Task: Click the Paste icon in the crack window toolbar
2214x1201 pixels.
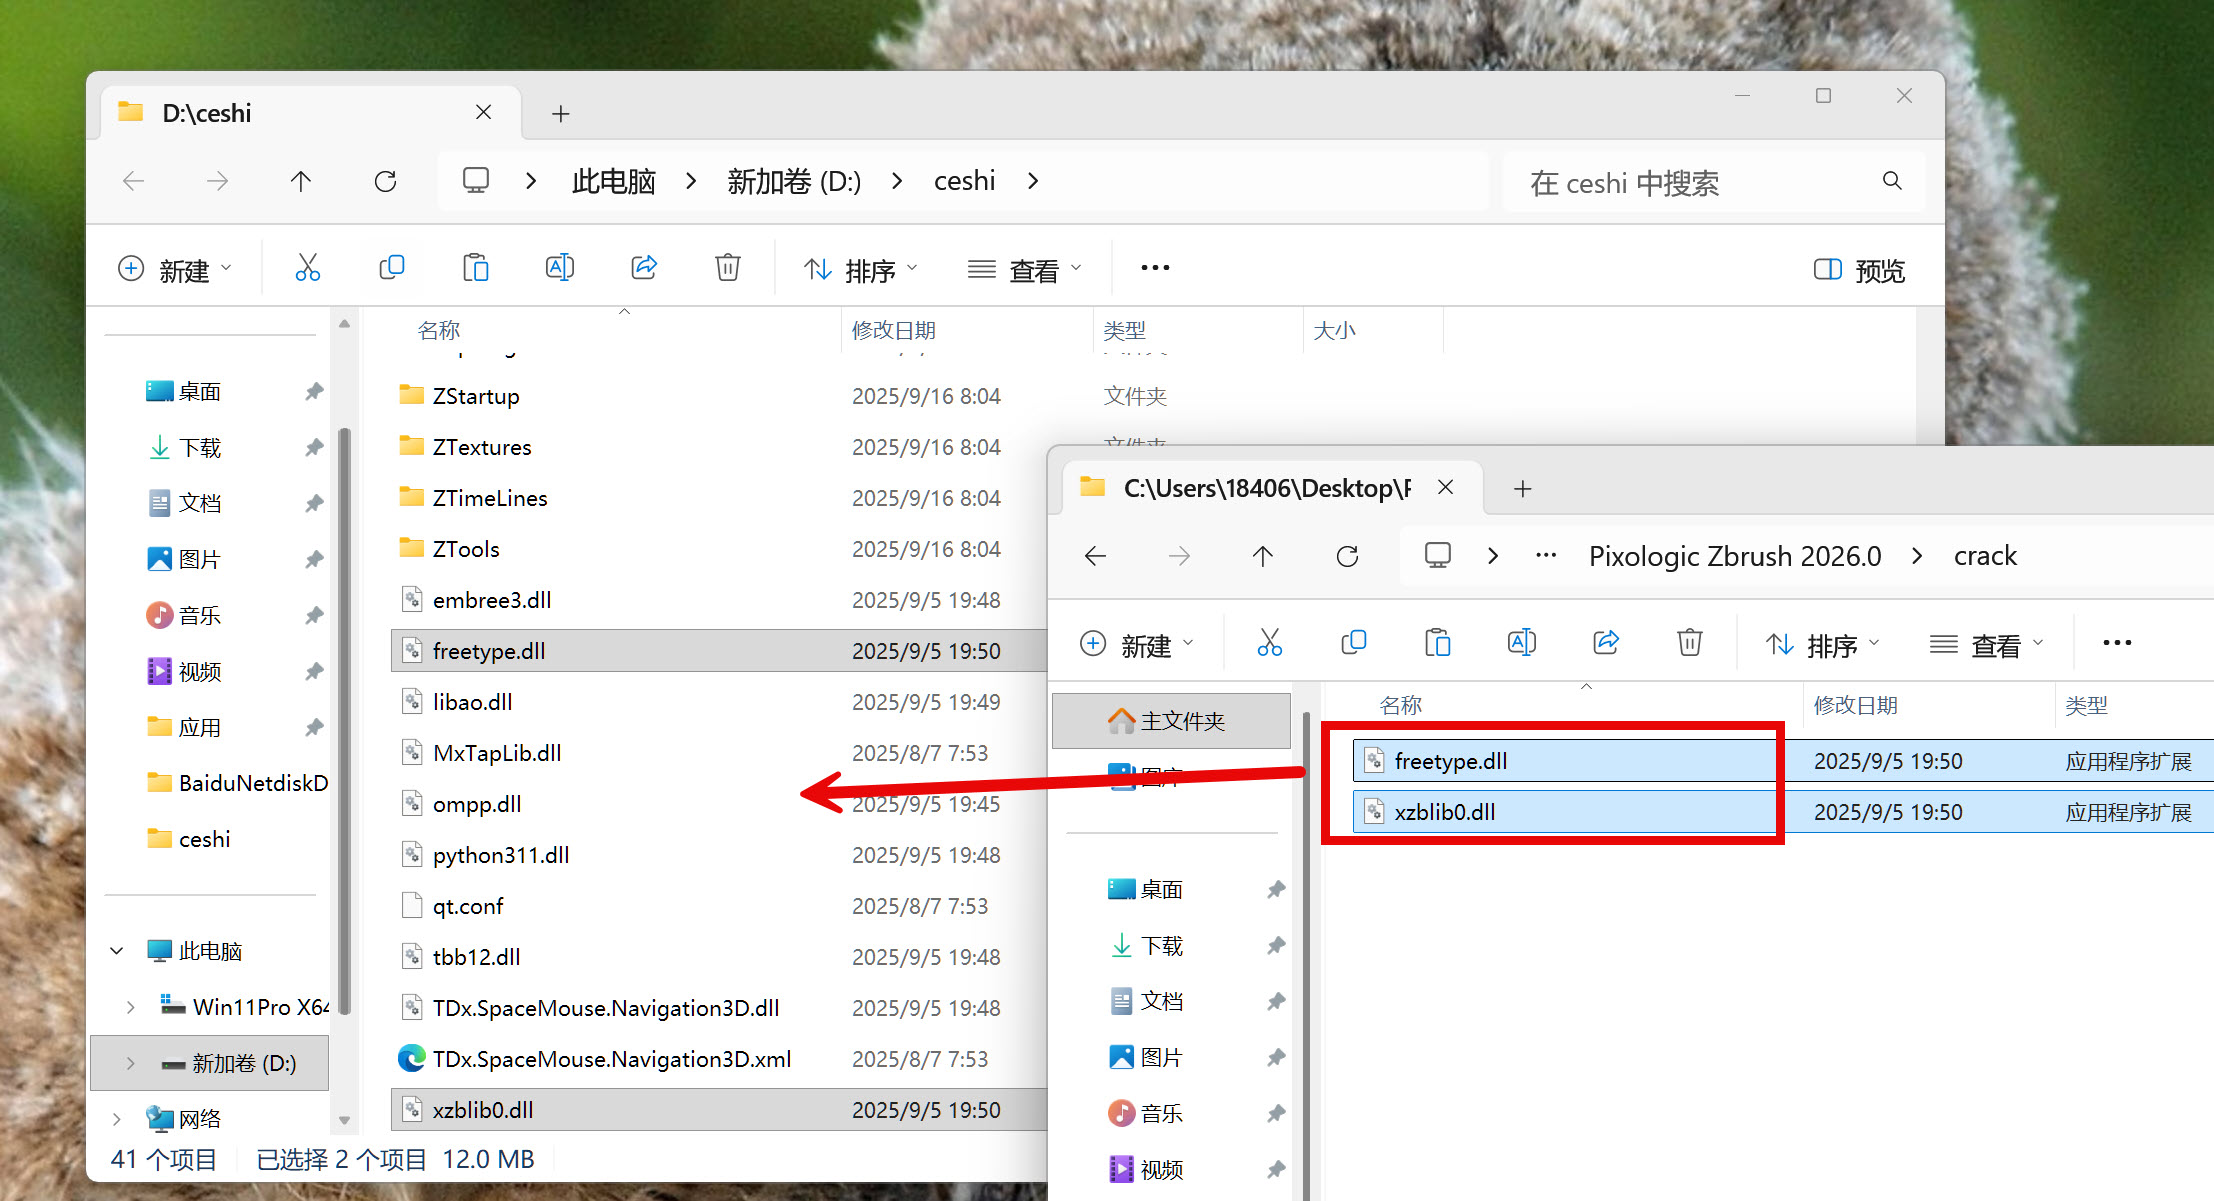Action: [x=1437, y=643]
